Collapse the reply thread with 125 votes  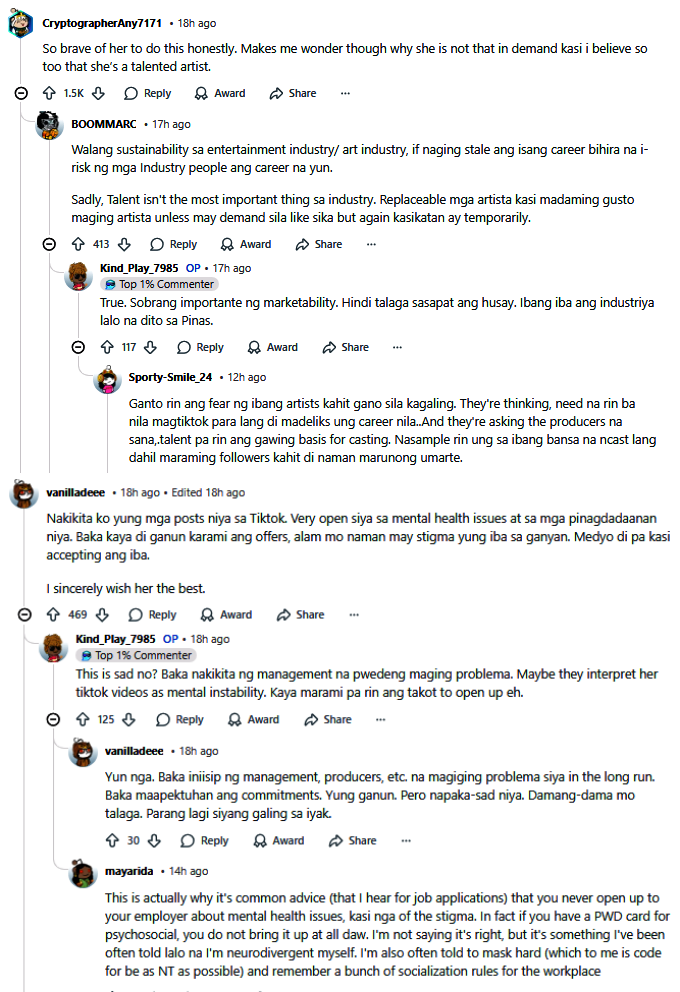pos(53,719)
